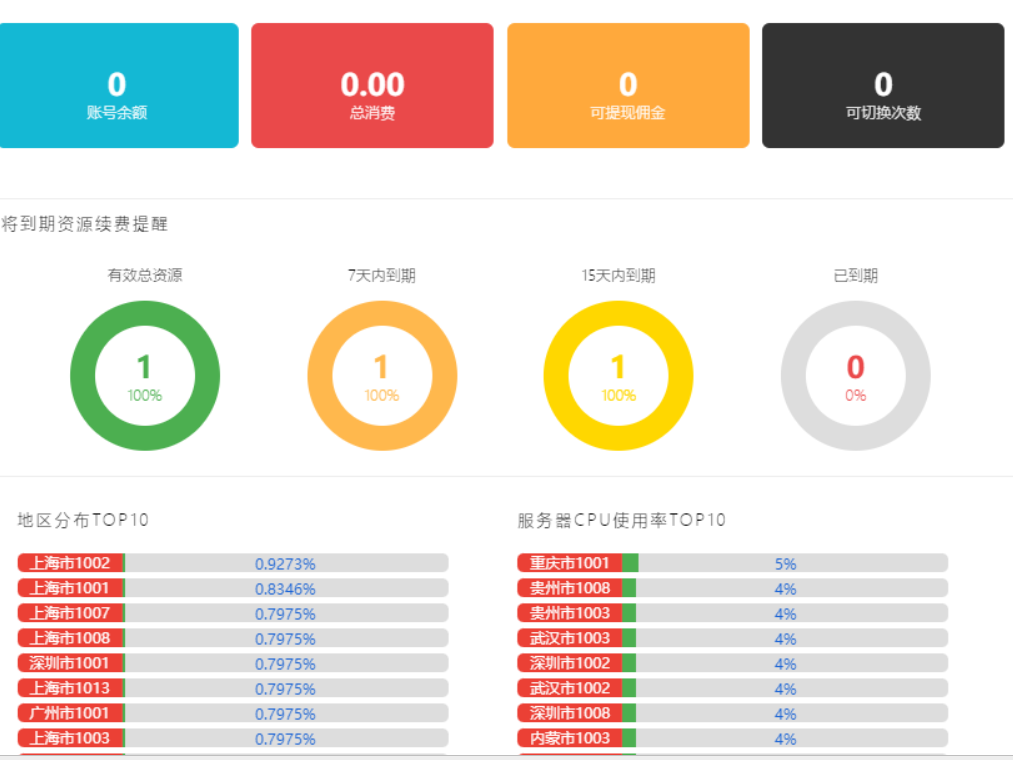Screen dimensions: 1013x760
Task: Click the gray 已到期 expired donut chart
Action: click(855, 376)
